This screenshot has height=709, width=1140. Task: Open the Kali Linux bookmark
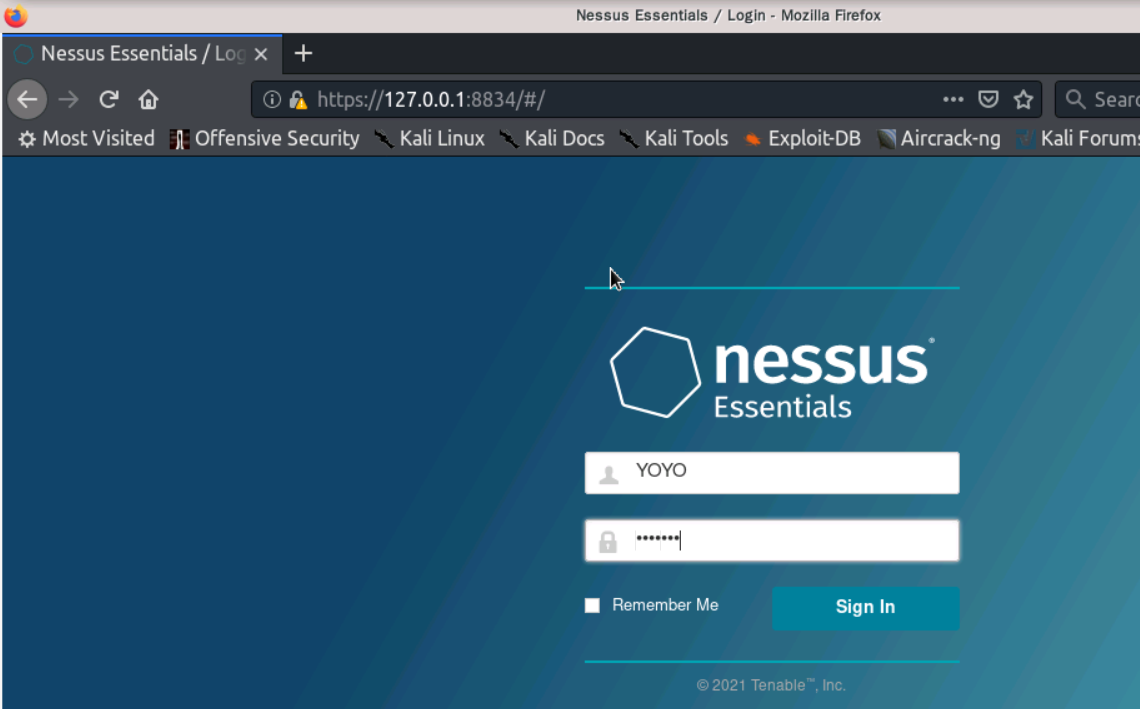pyautogui.click(x=430, y=139)
